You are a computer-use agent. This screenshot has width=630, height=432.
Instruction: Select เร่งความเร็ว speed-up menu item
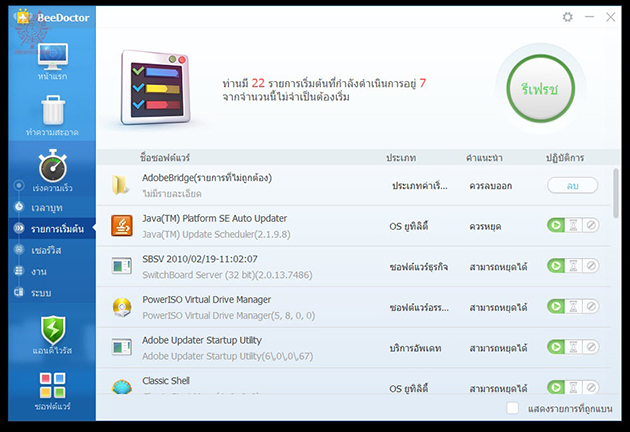click(x=52, y=188)
